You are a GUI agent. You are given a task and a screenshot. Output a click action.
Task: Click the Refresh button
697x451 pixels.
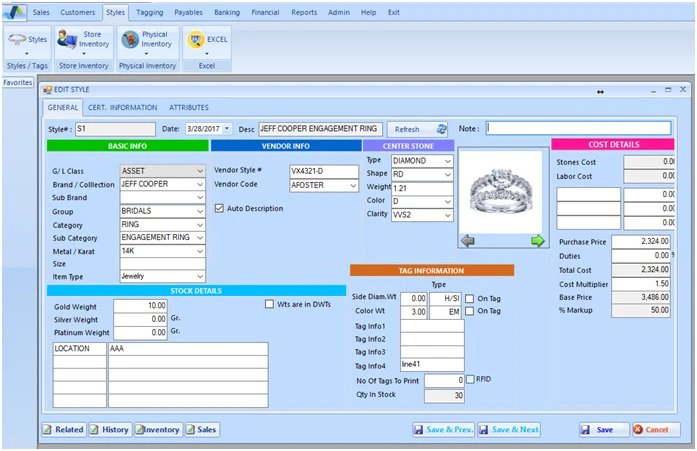coord(417,129)
